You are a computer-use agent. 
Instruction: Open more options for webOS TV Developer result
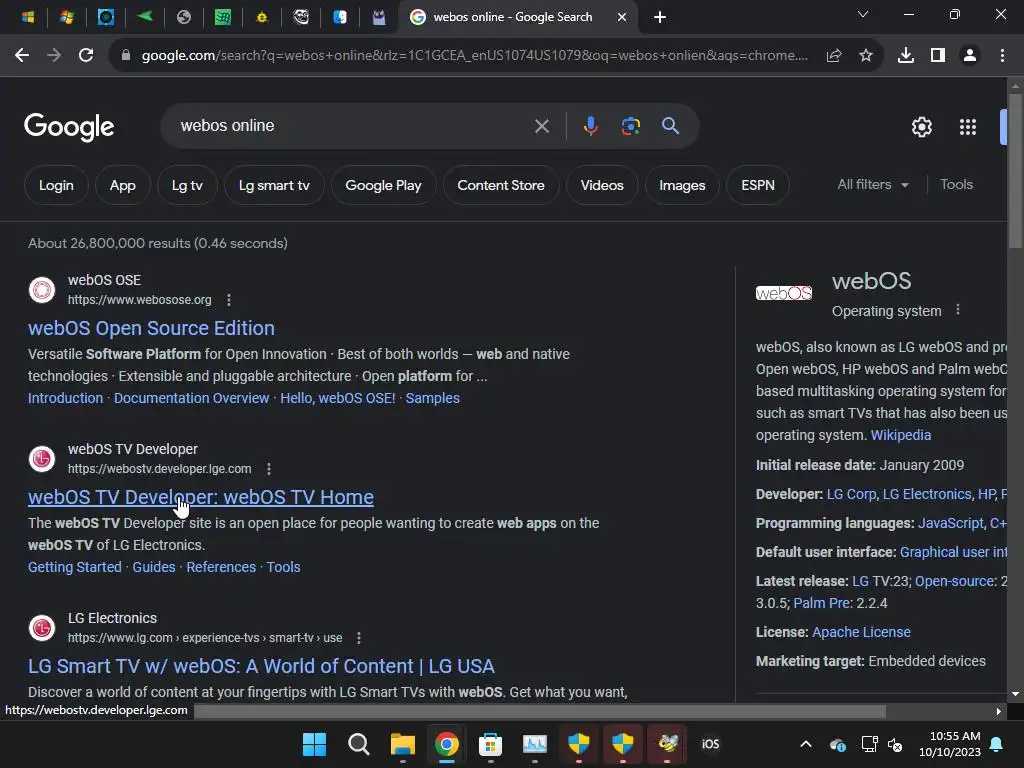coord(268,469)
